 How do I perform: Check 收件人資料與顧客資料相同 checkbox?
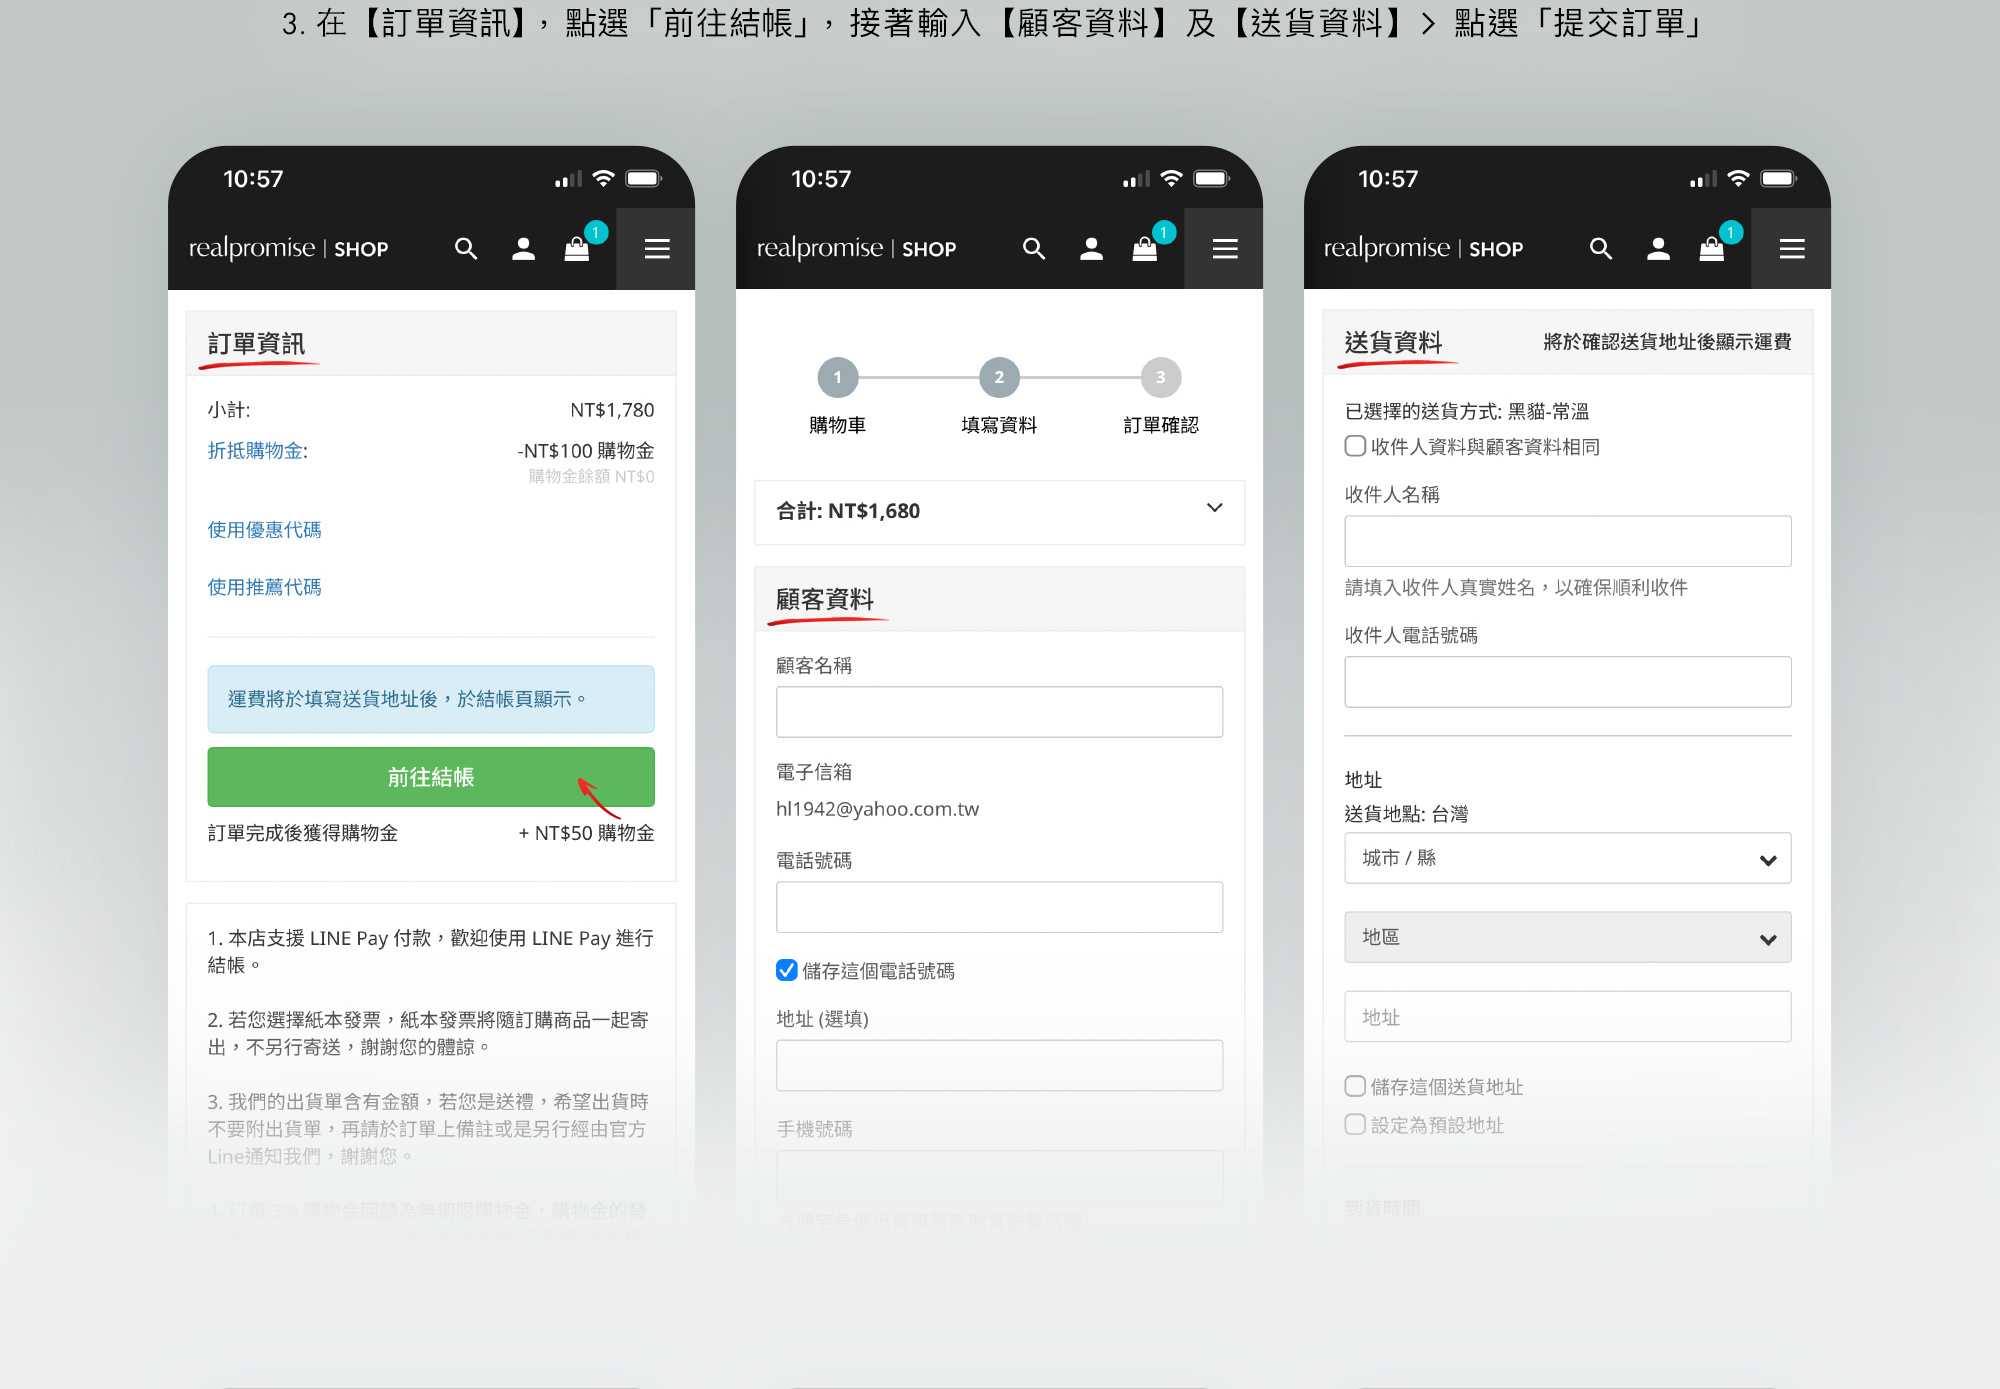pos(1355,446)
